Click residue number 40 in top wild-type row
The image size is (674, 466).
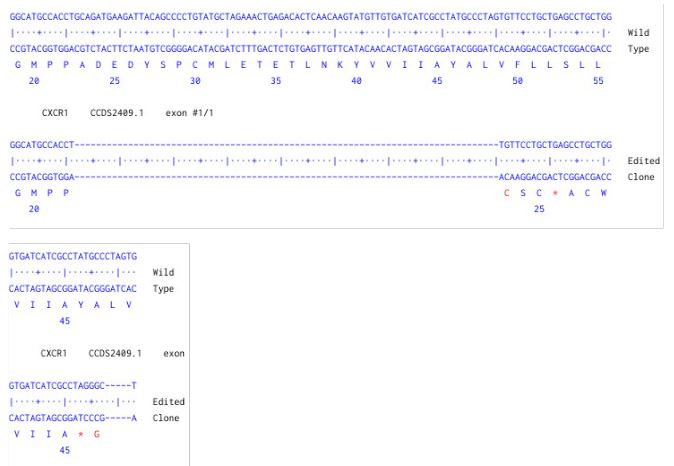tap(356, 81)
